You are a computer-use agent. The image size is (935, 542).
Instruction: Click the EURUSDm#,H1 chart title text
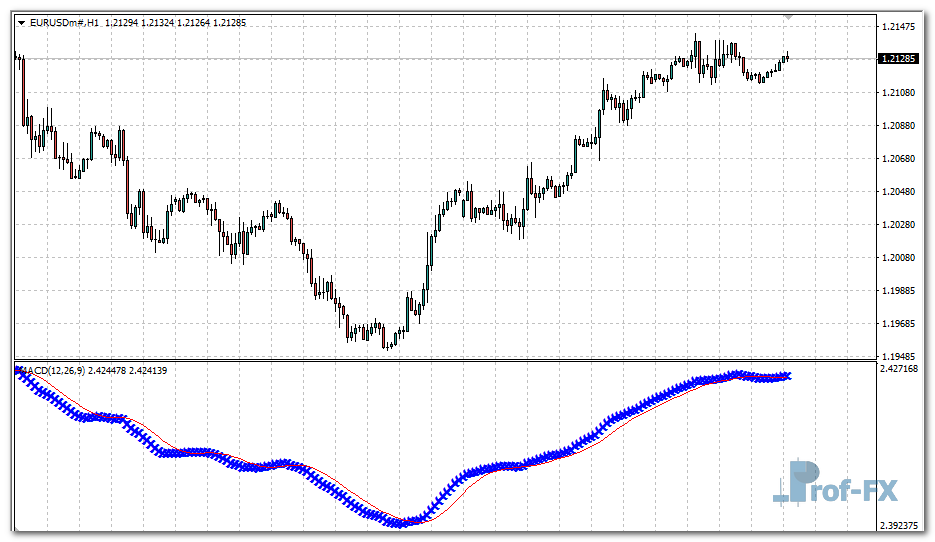pos(65,22)
